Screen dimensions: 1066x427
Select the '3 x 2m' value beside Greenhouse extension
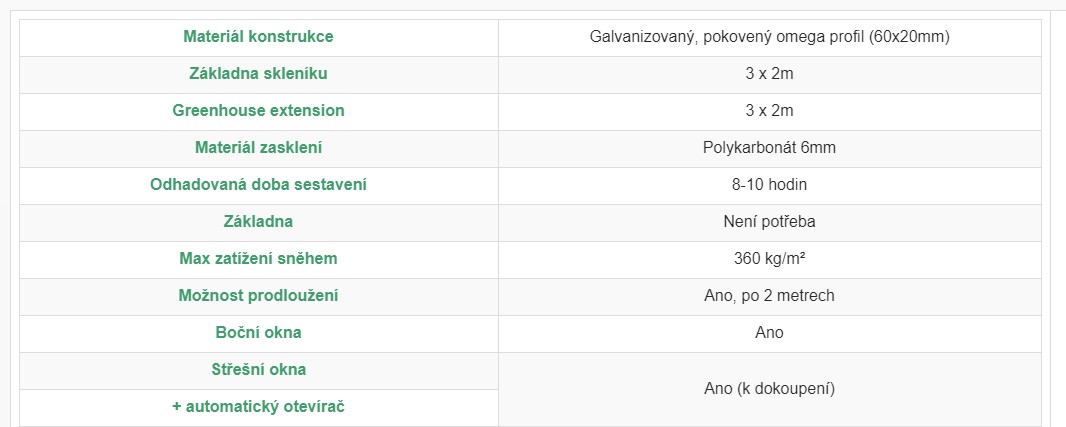[x=769, y=111]
